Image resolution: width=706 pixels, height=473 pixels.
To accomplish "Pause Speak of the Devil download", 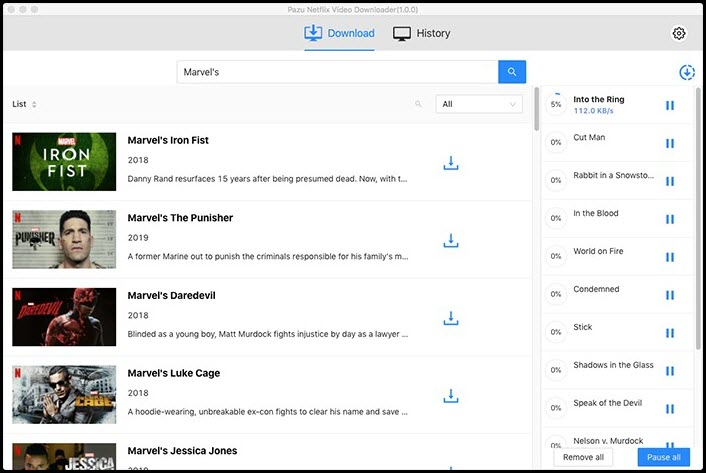I will (670, 409).
